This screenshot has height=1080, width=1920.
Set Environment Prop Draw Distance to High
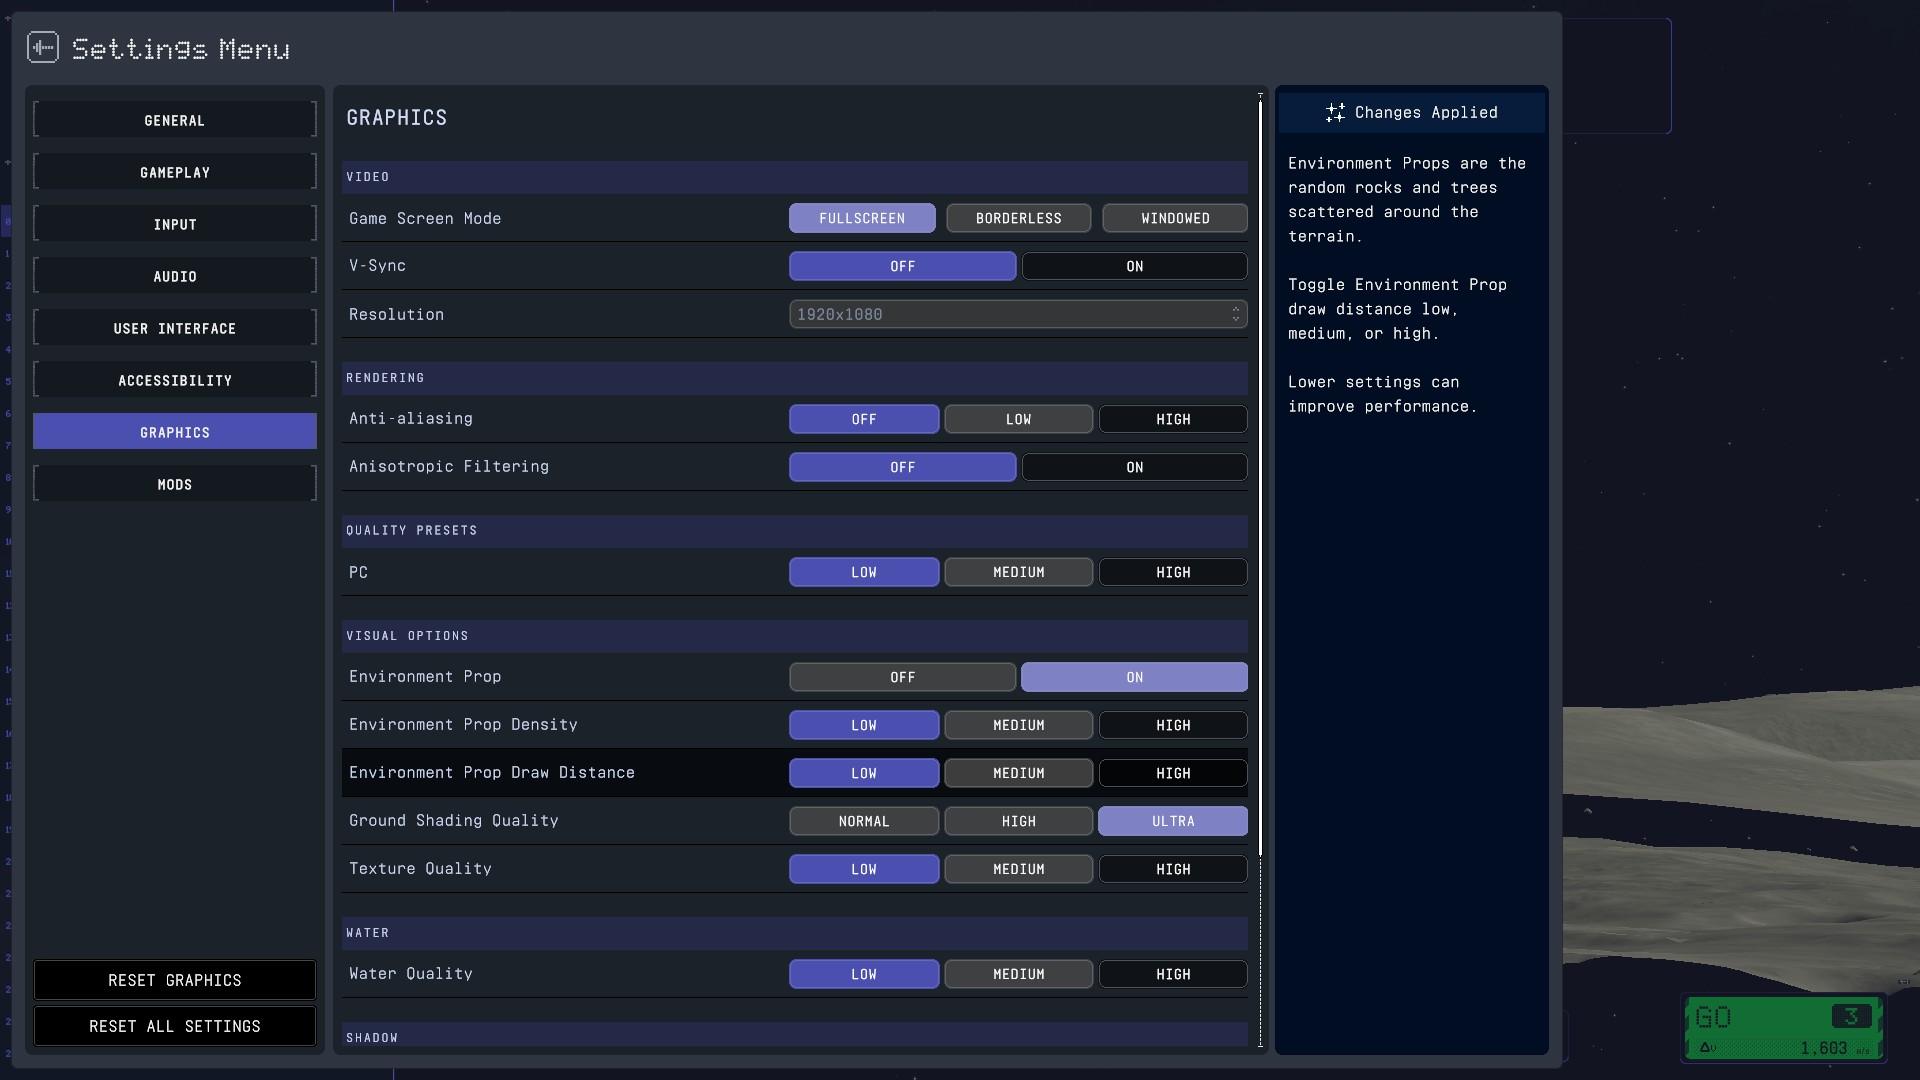pyautogui.click(x=1173, y=773)
